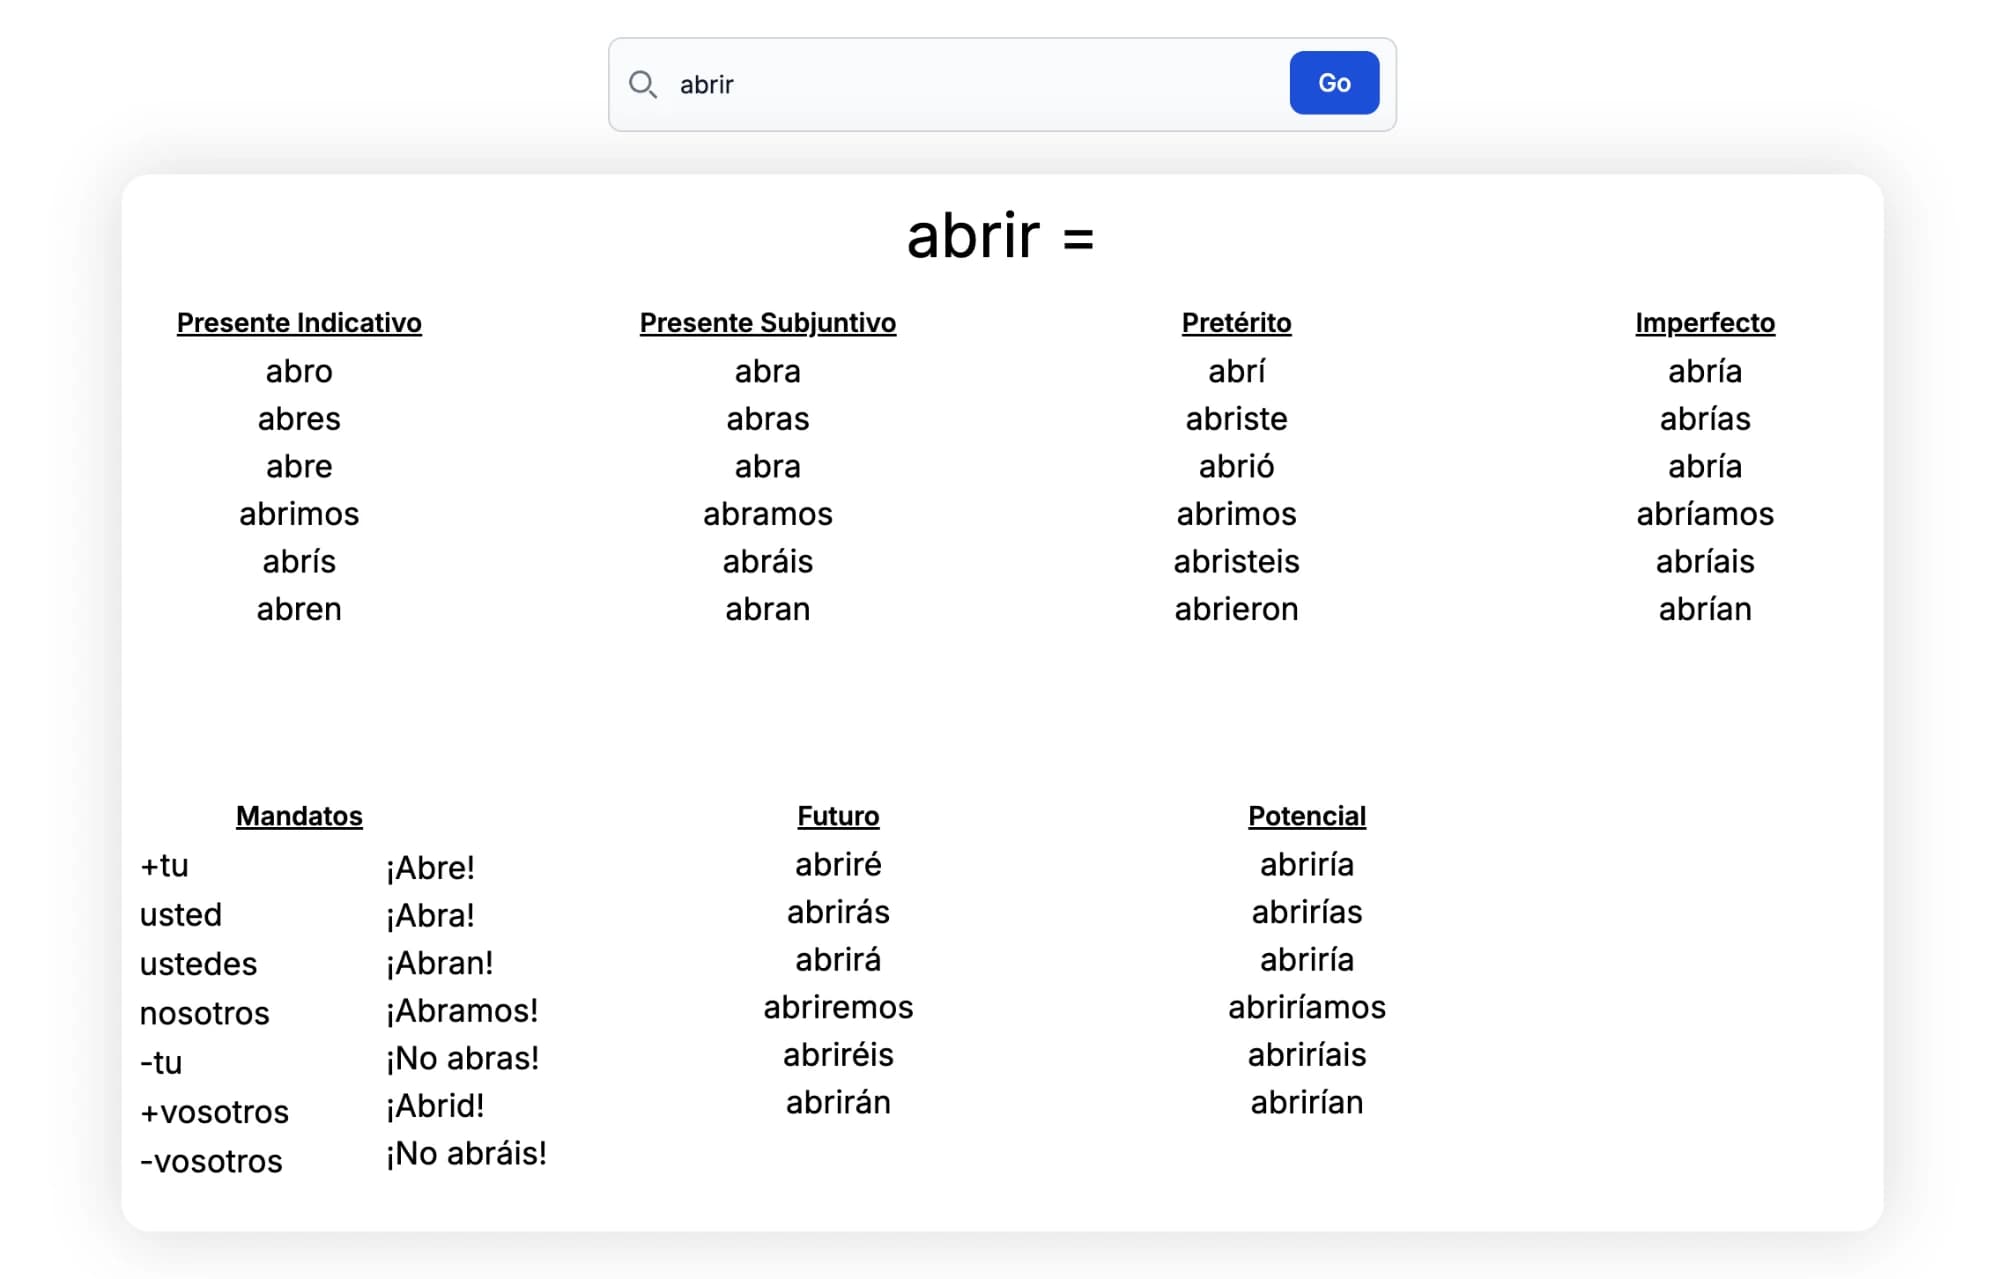This screenshot has height=1279, width=2000.
Task: Click the "ustedes" label
Action: point(198,964)
